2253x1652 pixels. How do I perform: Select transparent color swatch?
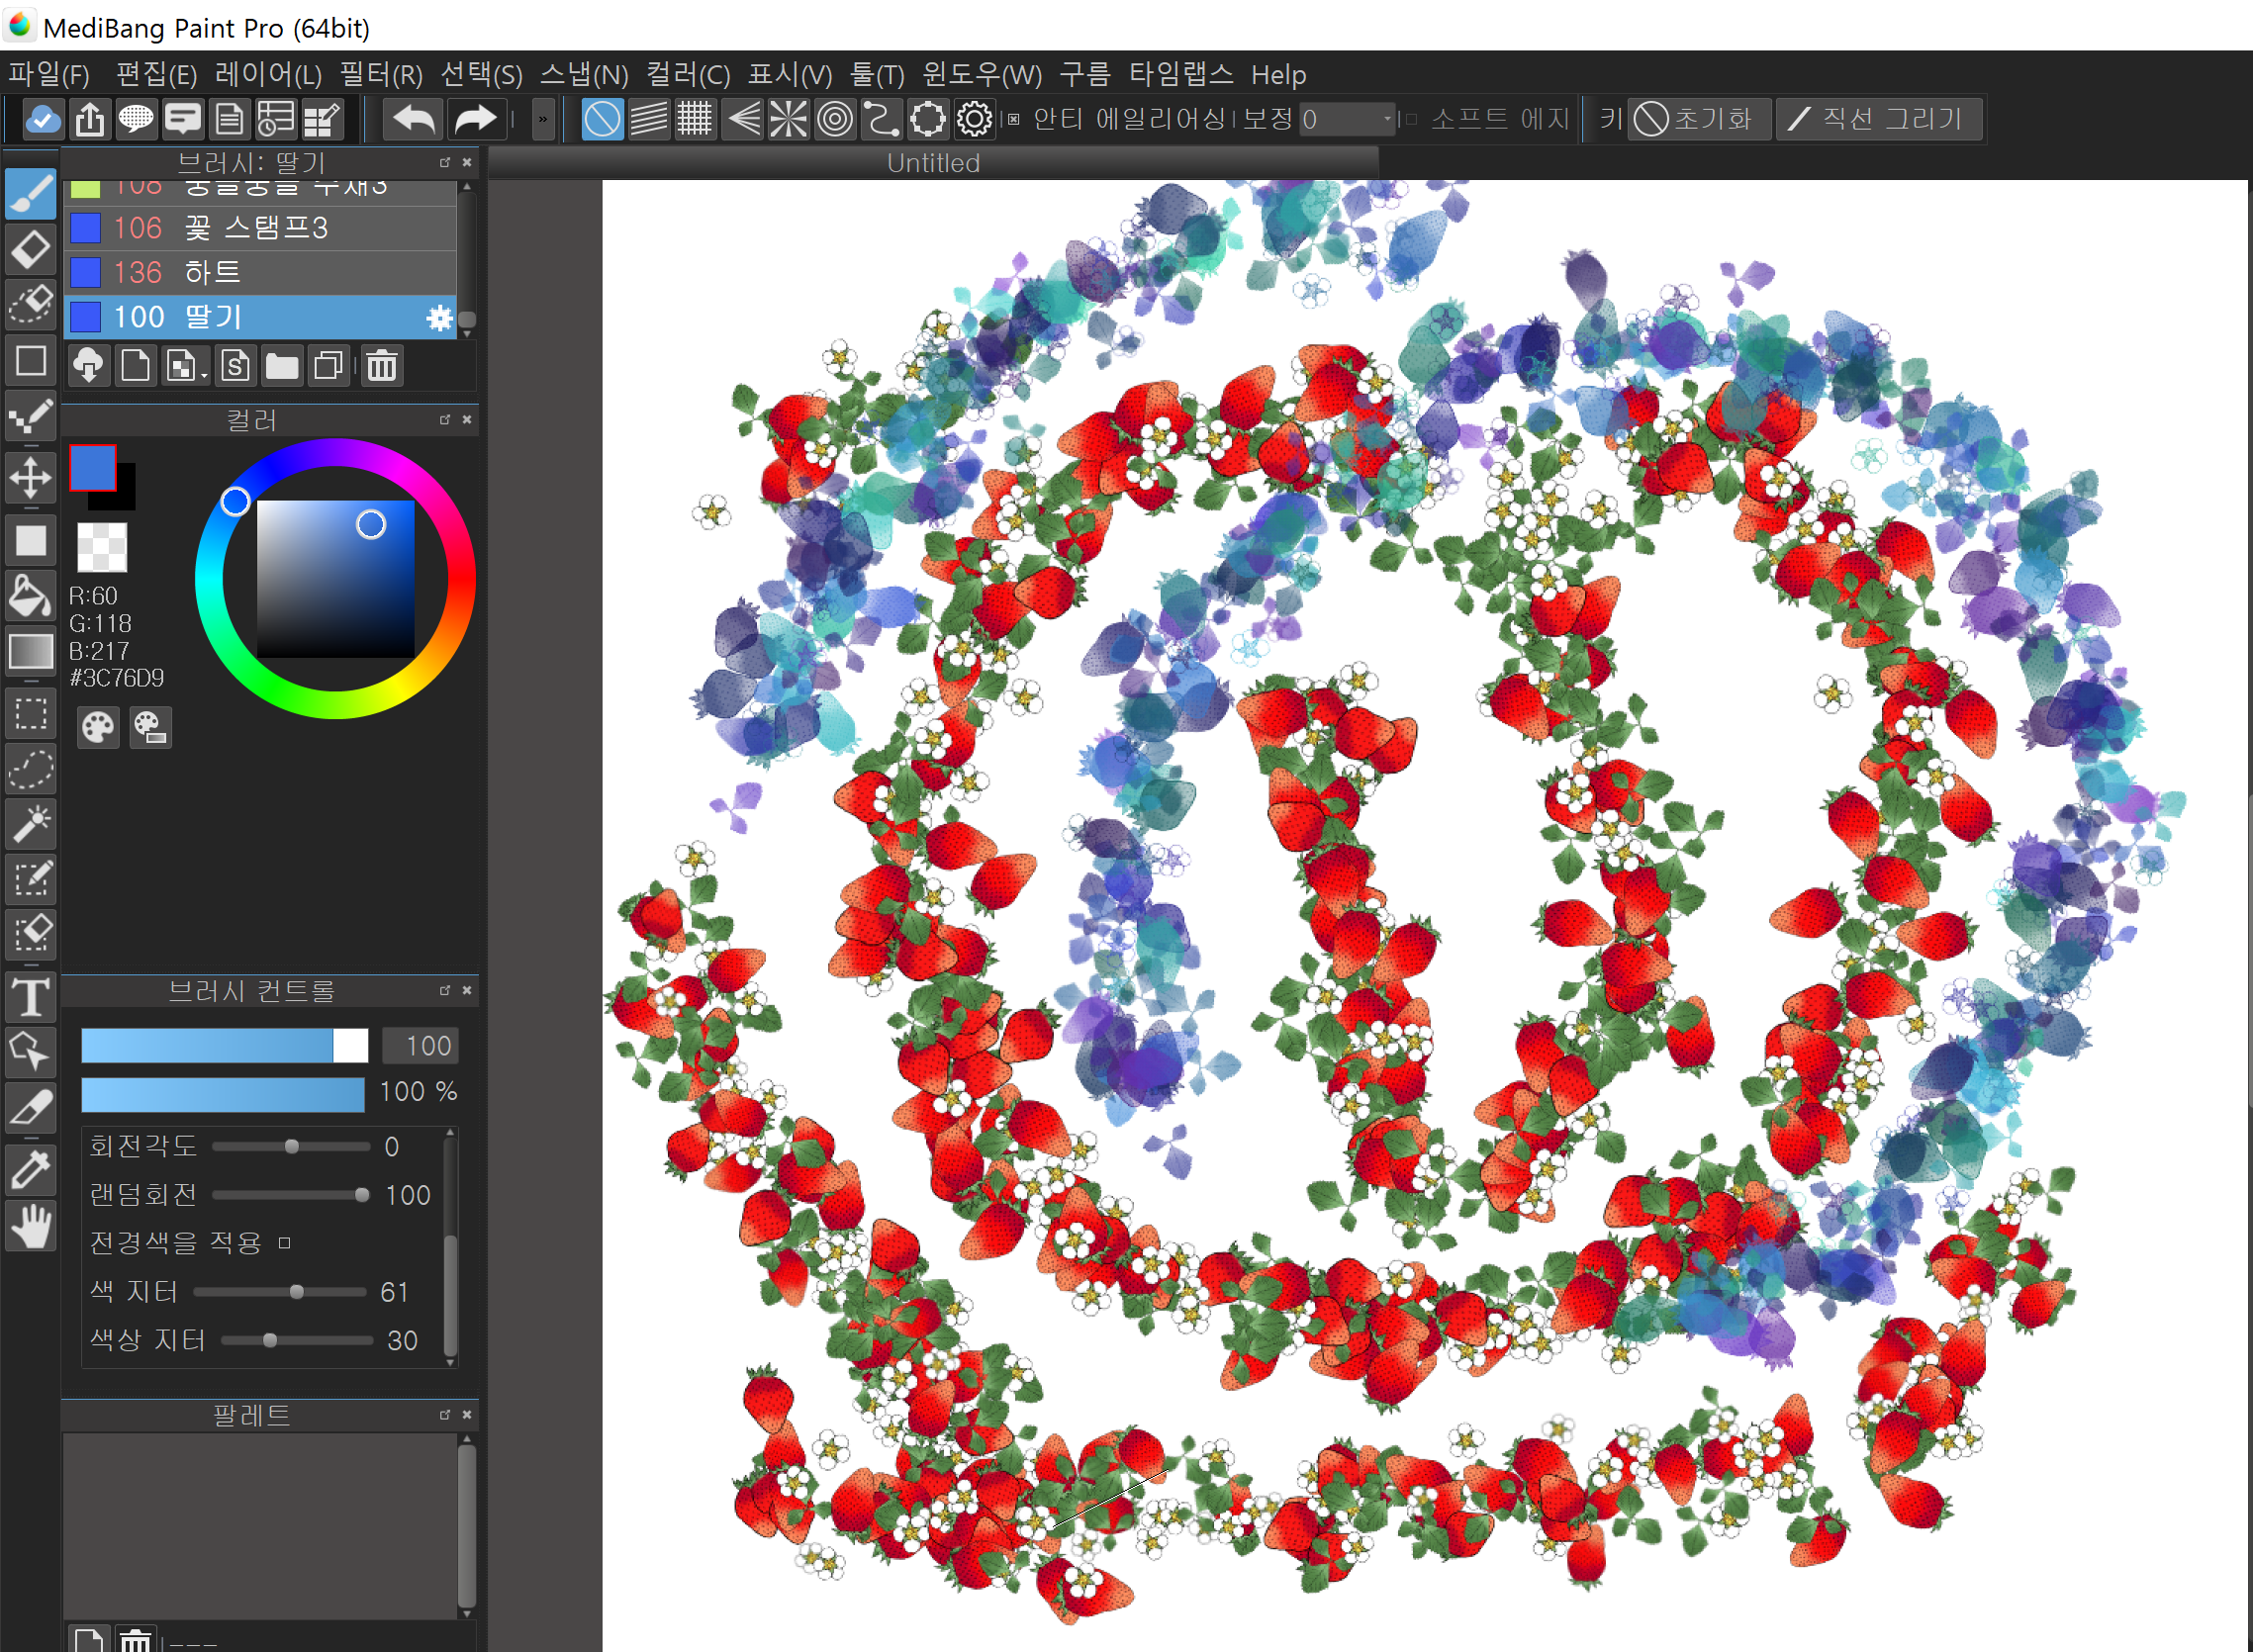pos(102,547)
